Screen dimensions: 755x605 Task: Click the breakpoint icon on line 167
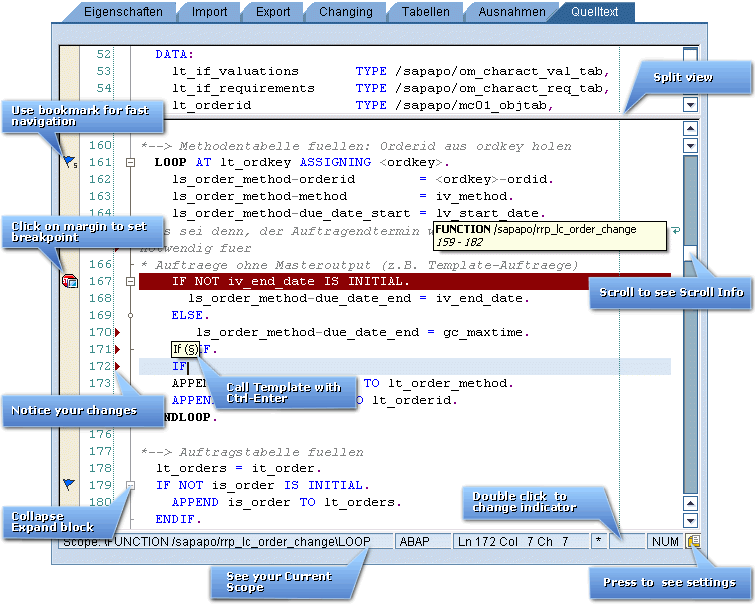click(x=69, y=282)
